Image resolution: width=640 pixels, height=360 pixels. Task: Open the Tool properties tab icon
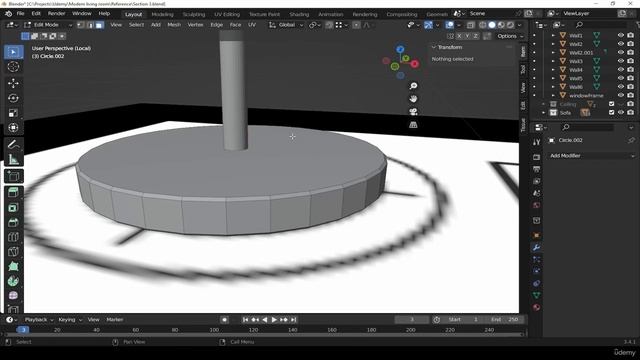pyautogui.click(x=536, y=142)
